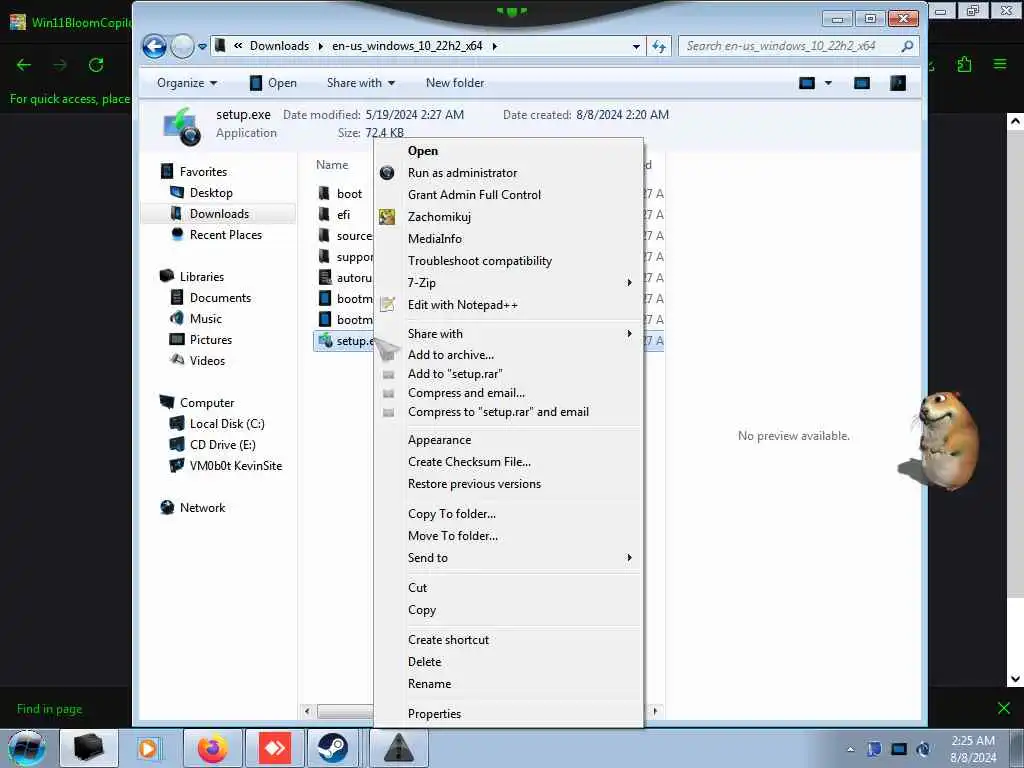Screen dimensions: 1024x768
Task: Select Add to "setup.rar"
Action: pos(508,374)
